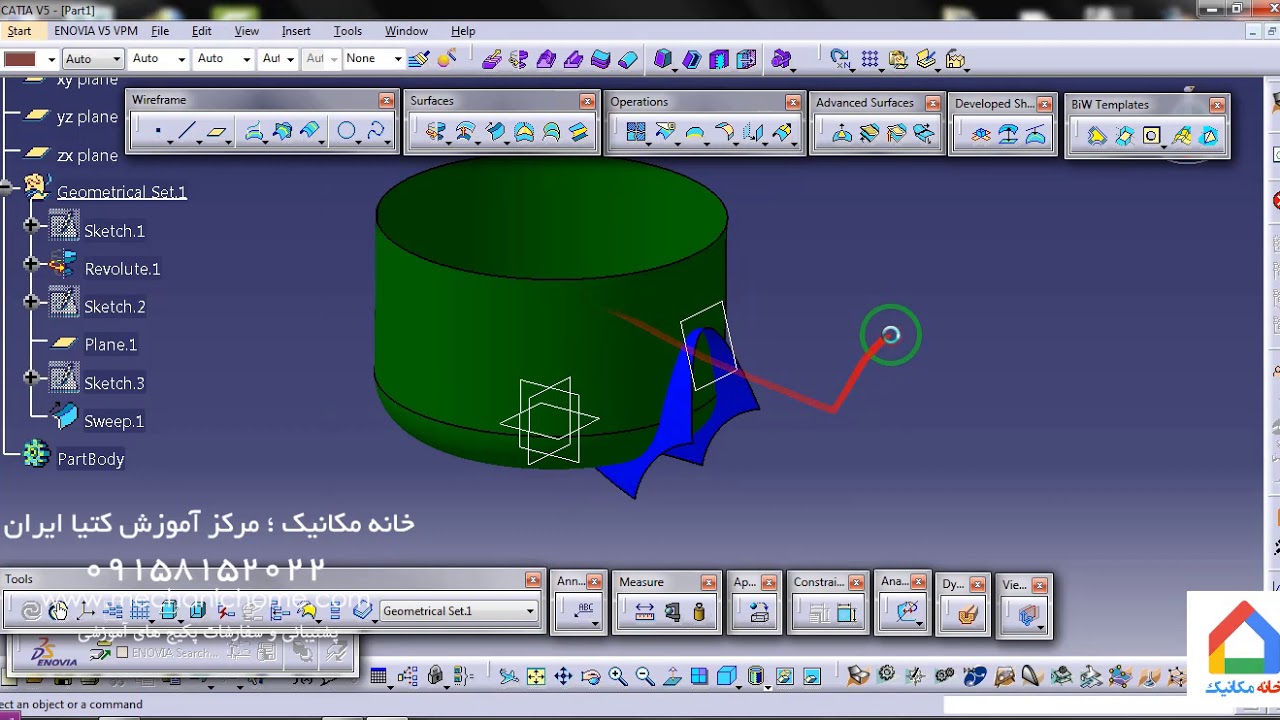The height and width of the screenshot is (720, 1280).
Task: Expand the Sketch.3 tree node
Action: point(31,377)
